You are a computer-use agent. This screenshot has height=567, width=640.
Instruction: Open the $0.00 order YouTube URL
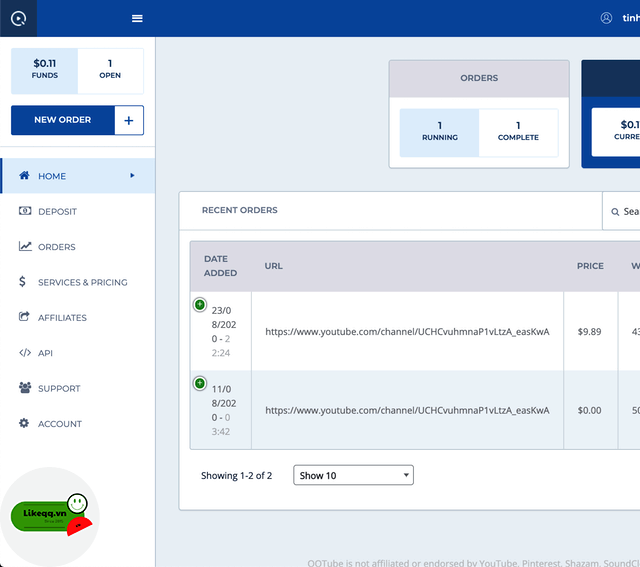(x=407, y=410)
